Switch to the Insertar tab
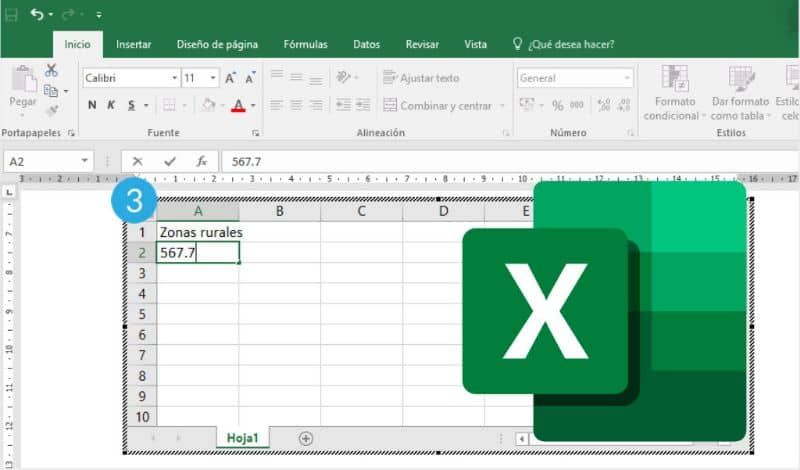This screenshot has width=800, height=470. click(133, 44)
